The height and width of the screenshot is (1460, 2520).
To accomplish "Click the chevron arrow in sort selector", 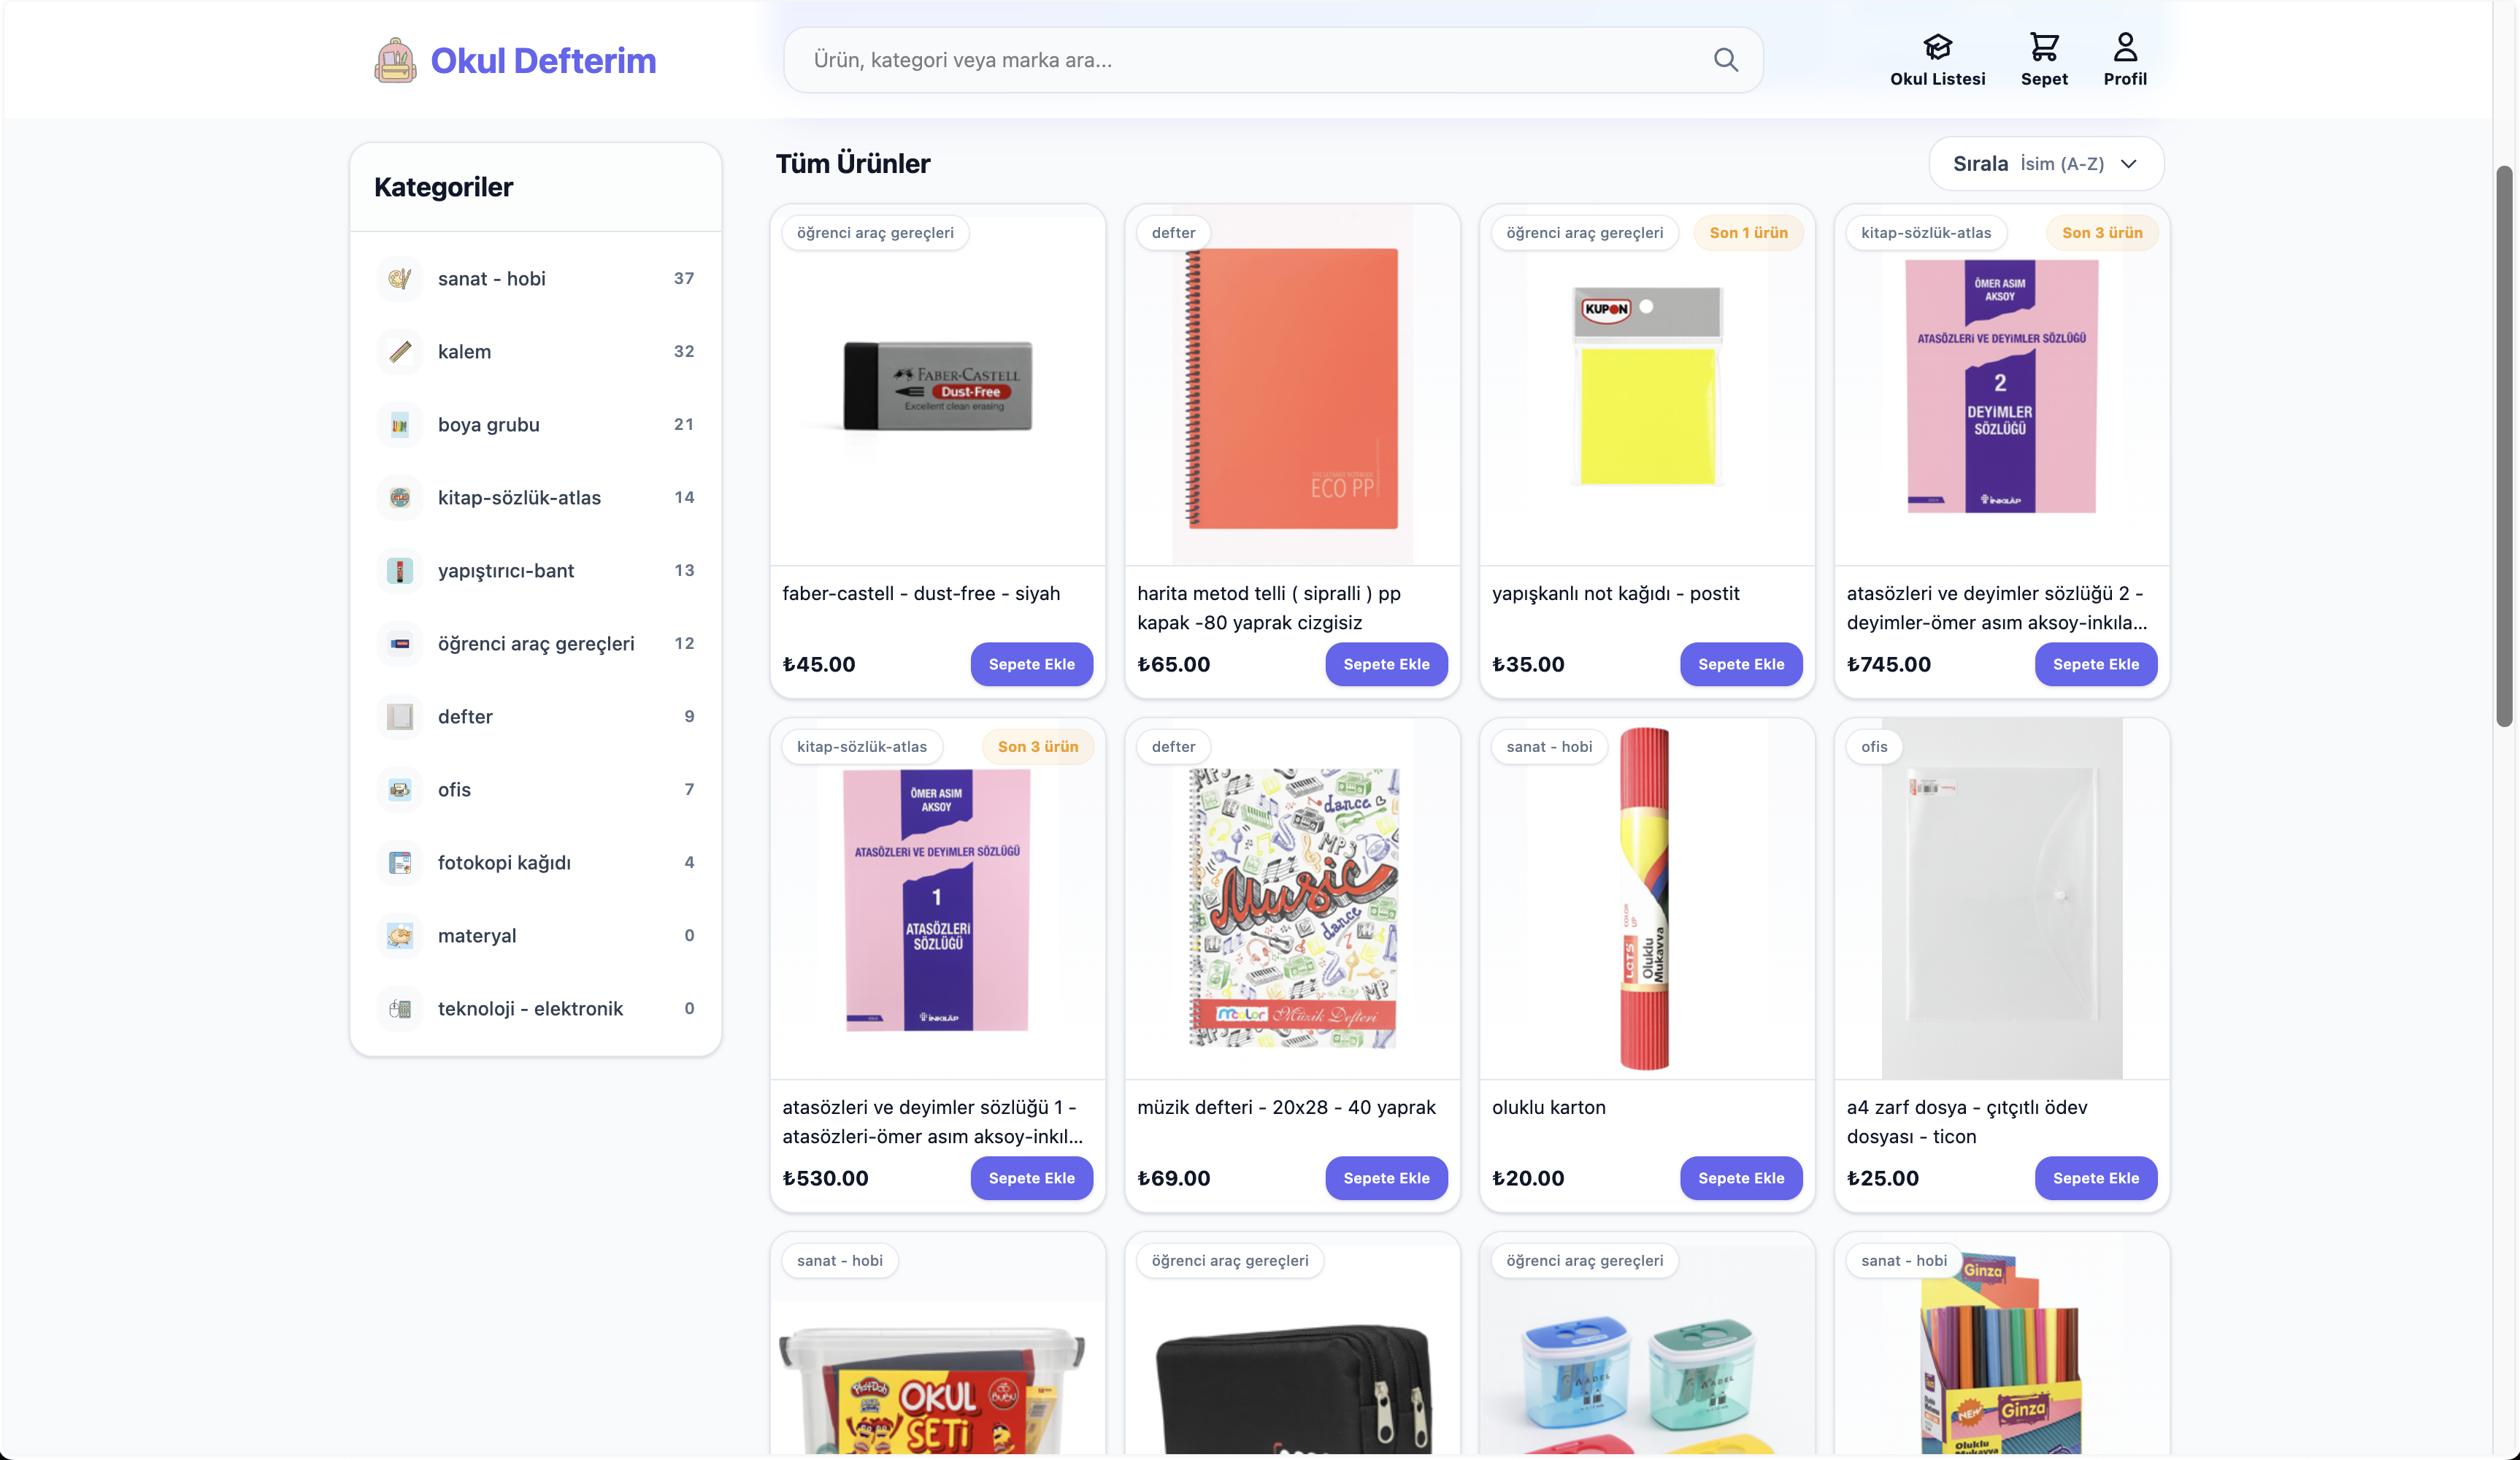I will (2129, 164).
